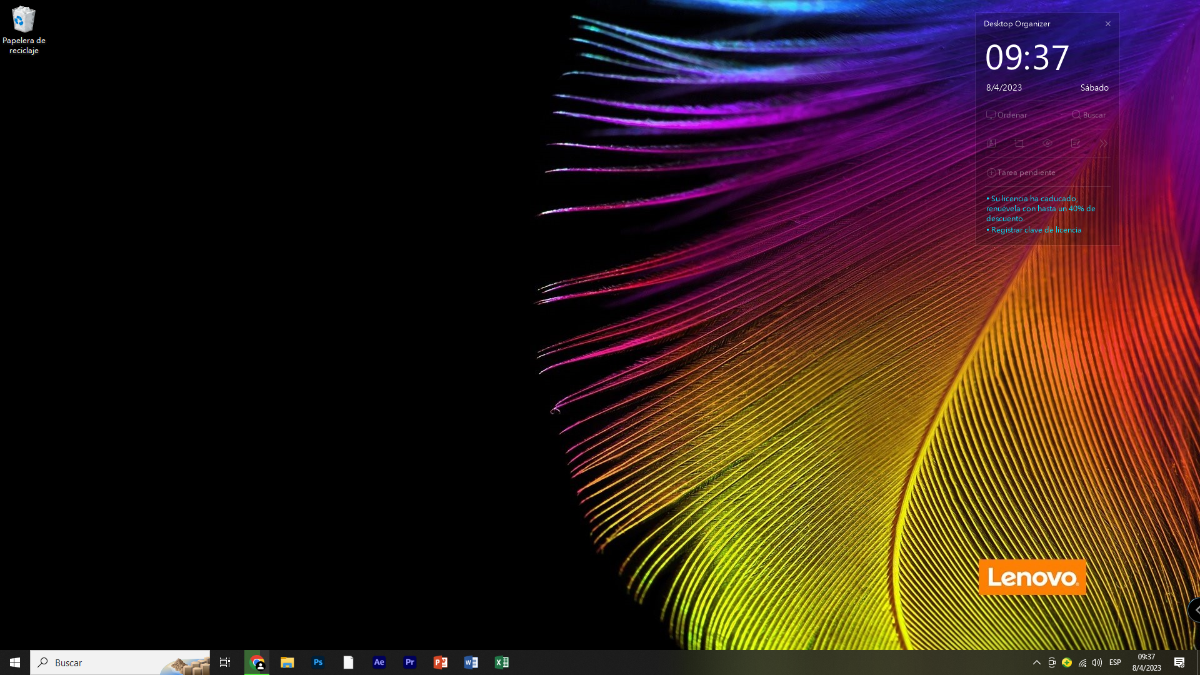
Task: Click the Registrar clave de licencia link
Action: tap(1035, 230)
